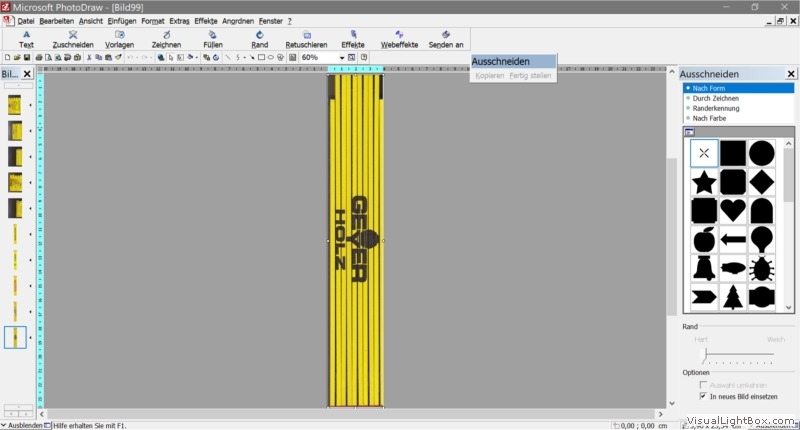
Task: Expand the object list of selected thumbnail
Action: coord(30,338)
